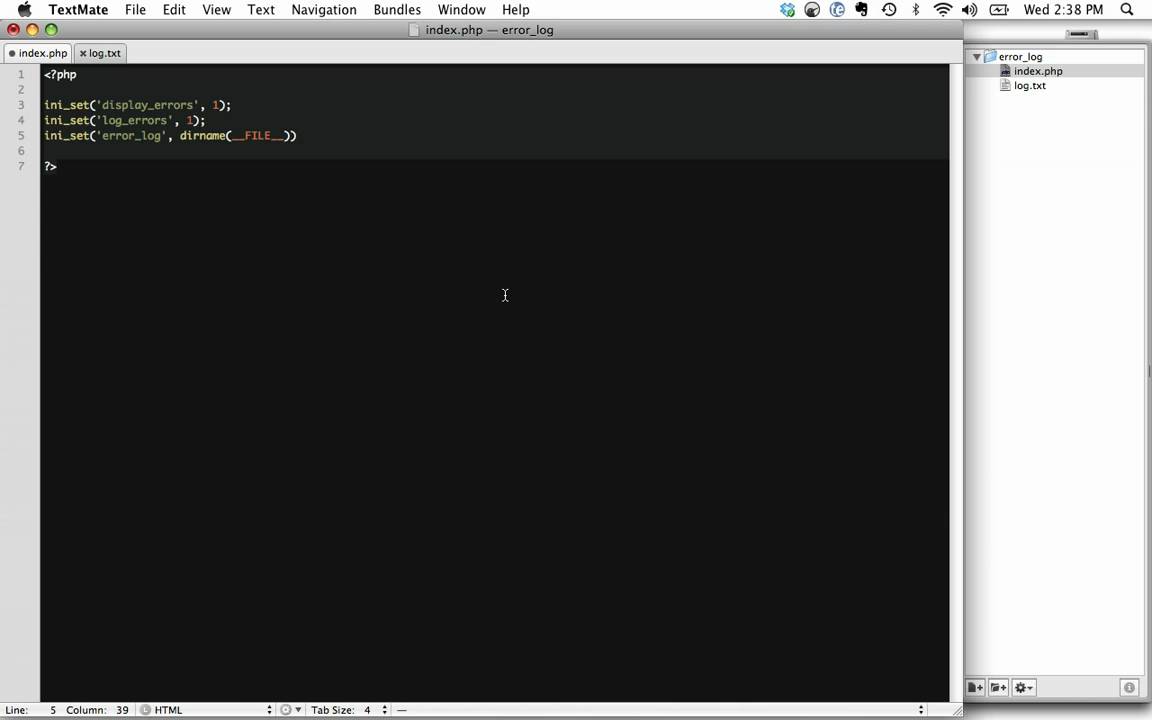Click the language 'L' icon in status bar
The image size is (1152, 720).
click(x=145, y=710)
